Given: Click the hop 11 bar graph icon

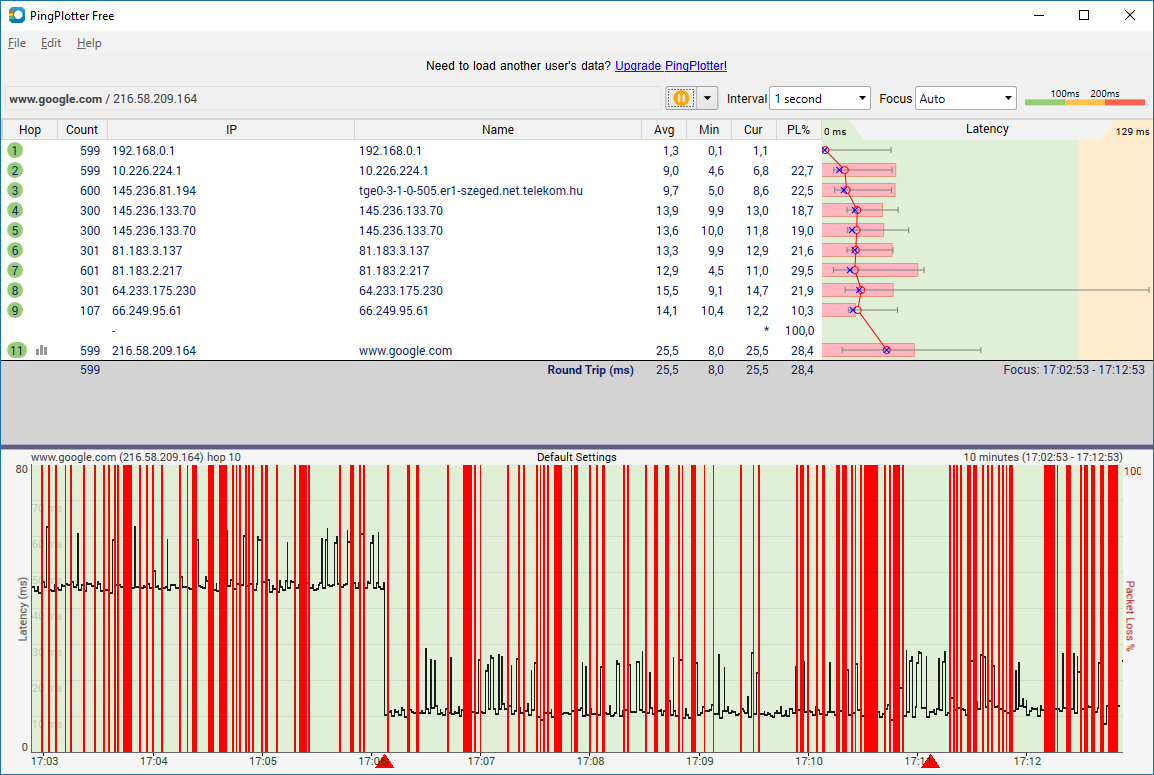Looking at the screenshot, I should 42,351.
